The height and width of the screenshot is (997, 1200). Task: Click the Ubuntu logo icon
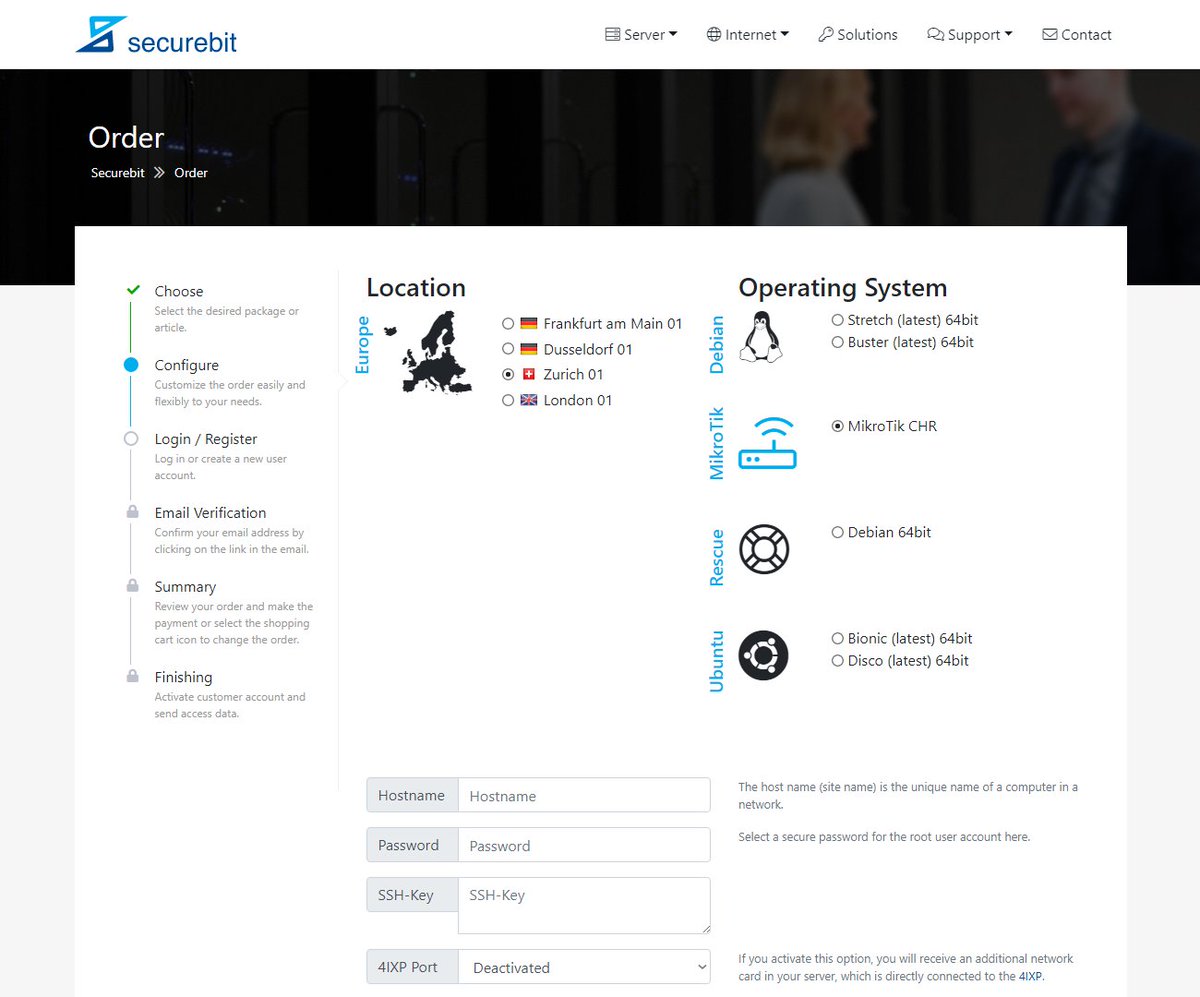coord(764,655)
